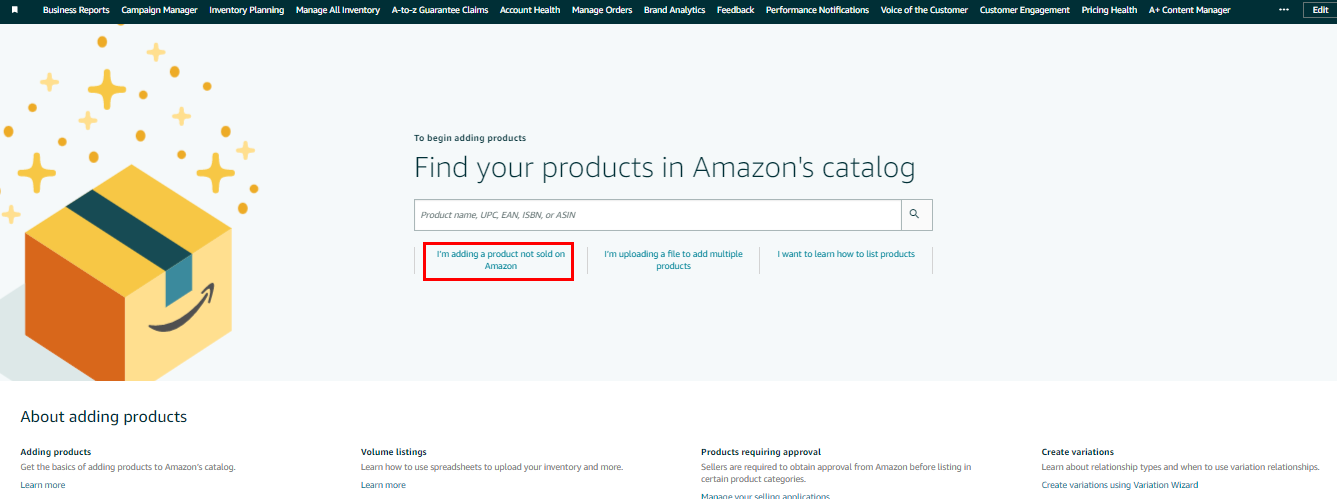Click the bookmark flag icon in top bar
Screen dimensions: 1337x499
[15, 10]
